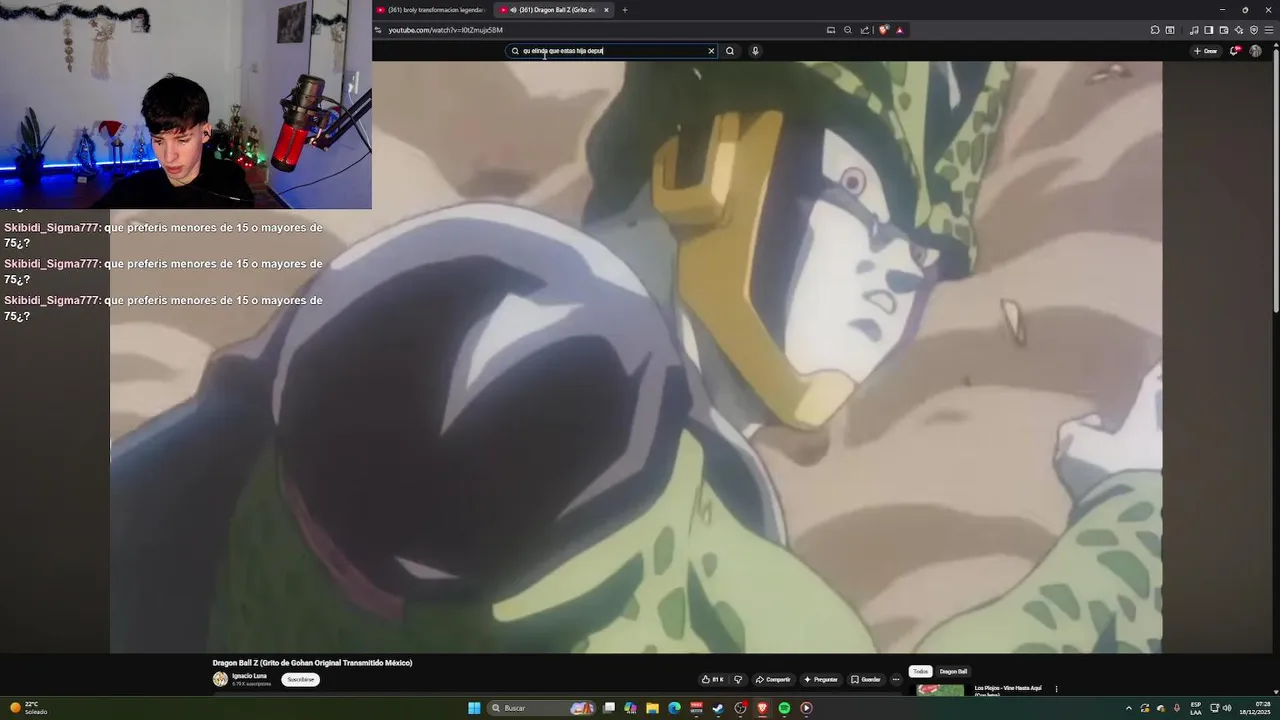Open the Brave Leo AI icon

click(1239, 30)
